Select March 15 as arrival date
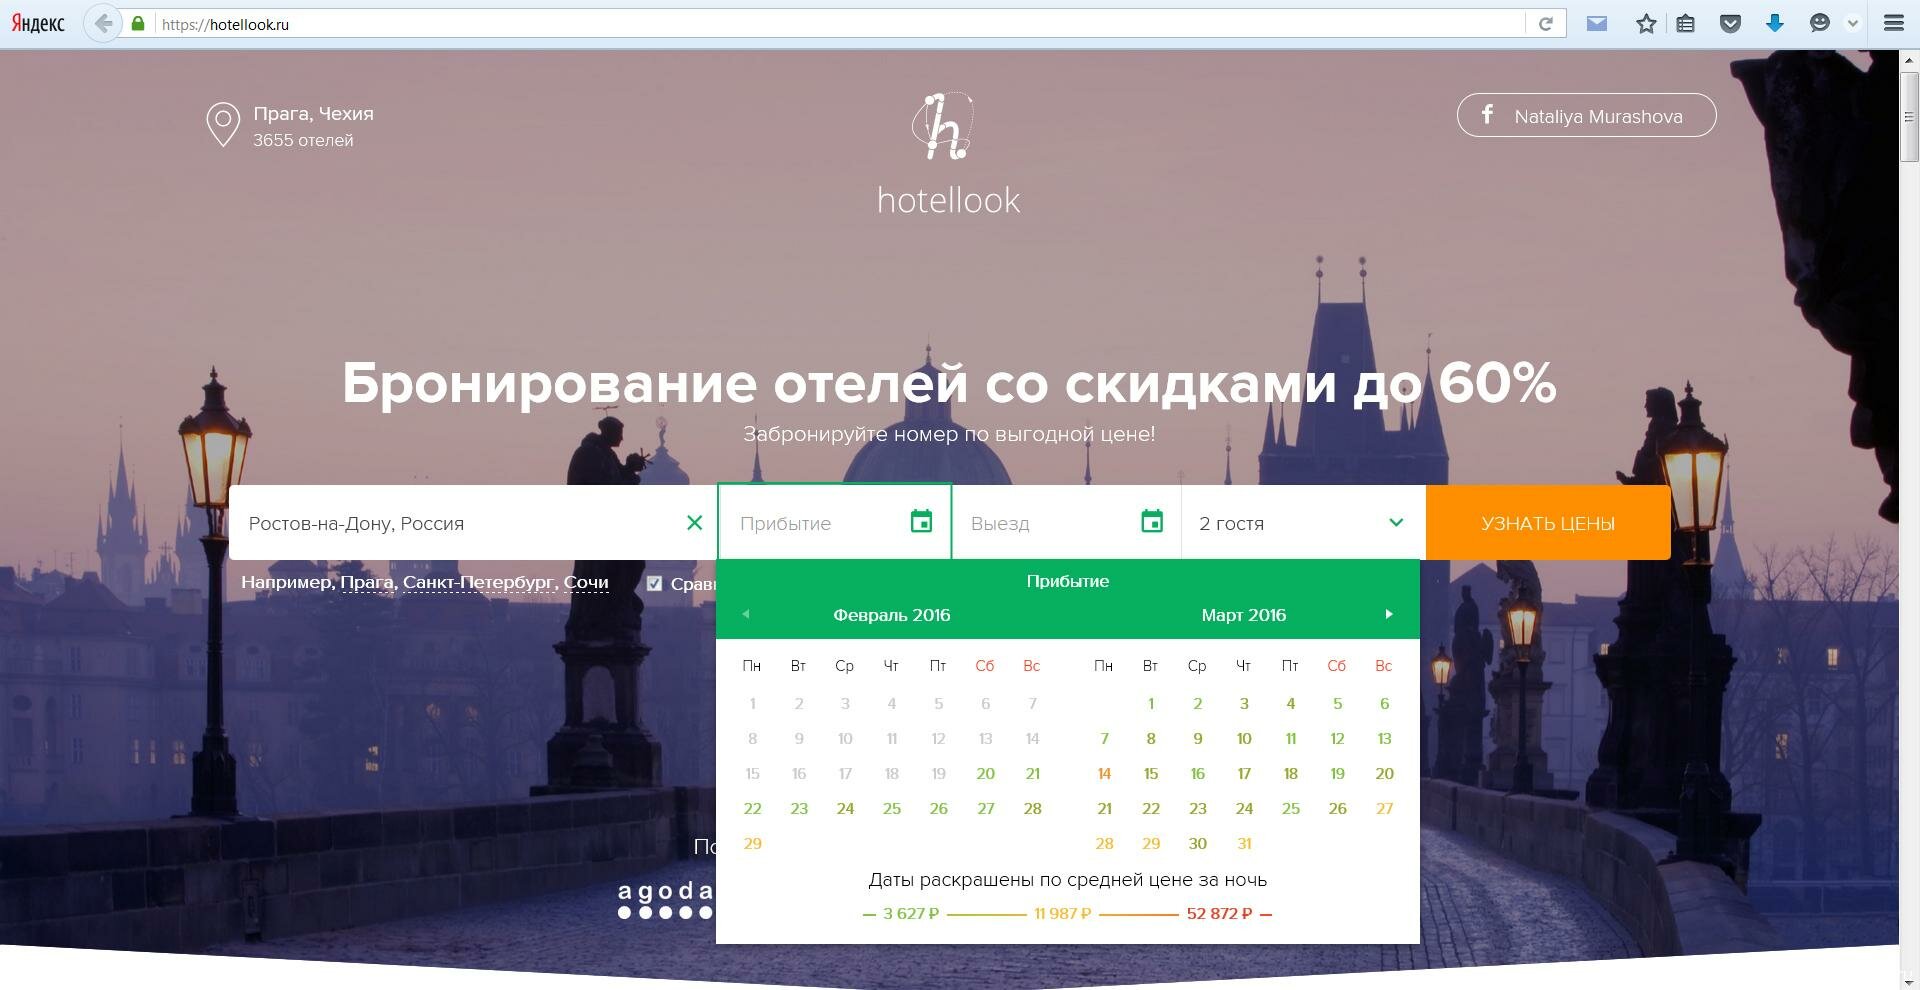The width and height of the screenshot is (1920, 990). pos(1151,774)
